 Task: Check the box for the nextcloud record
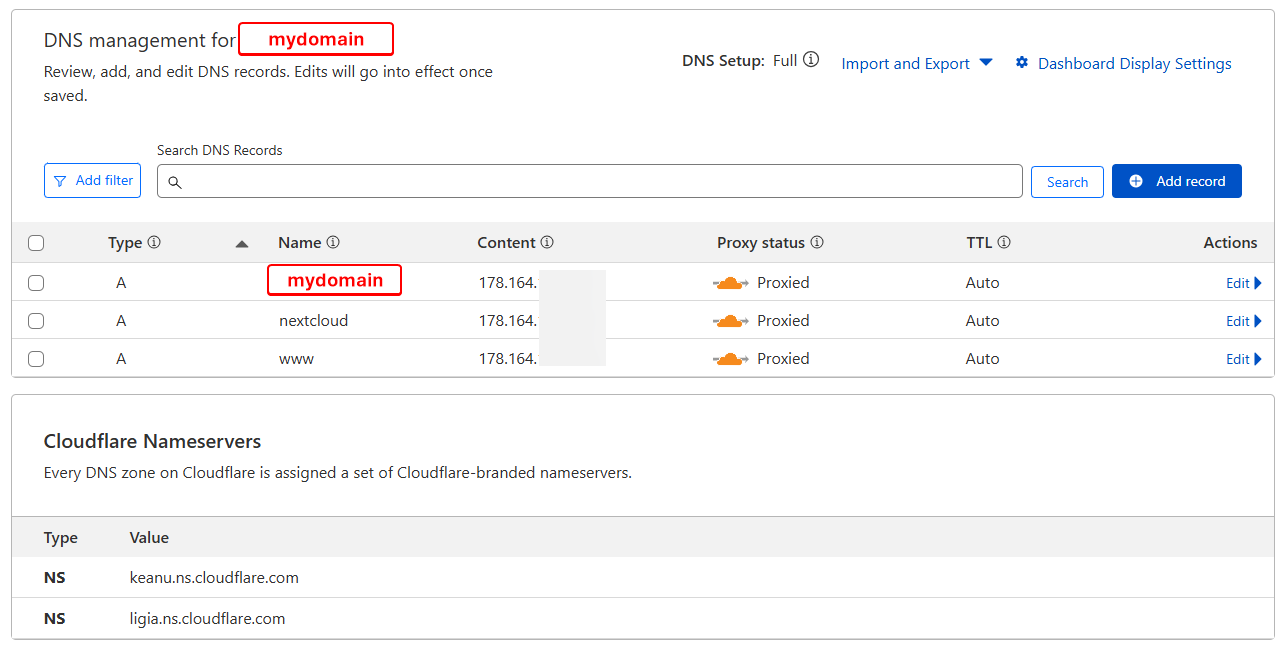(36, 321)
